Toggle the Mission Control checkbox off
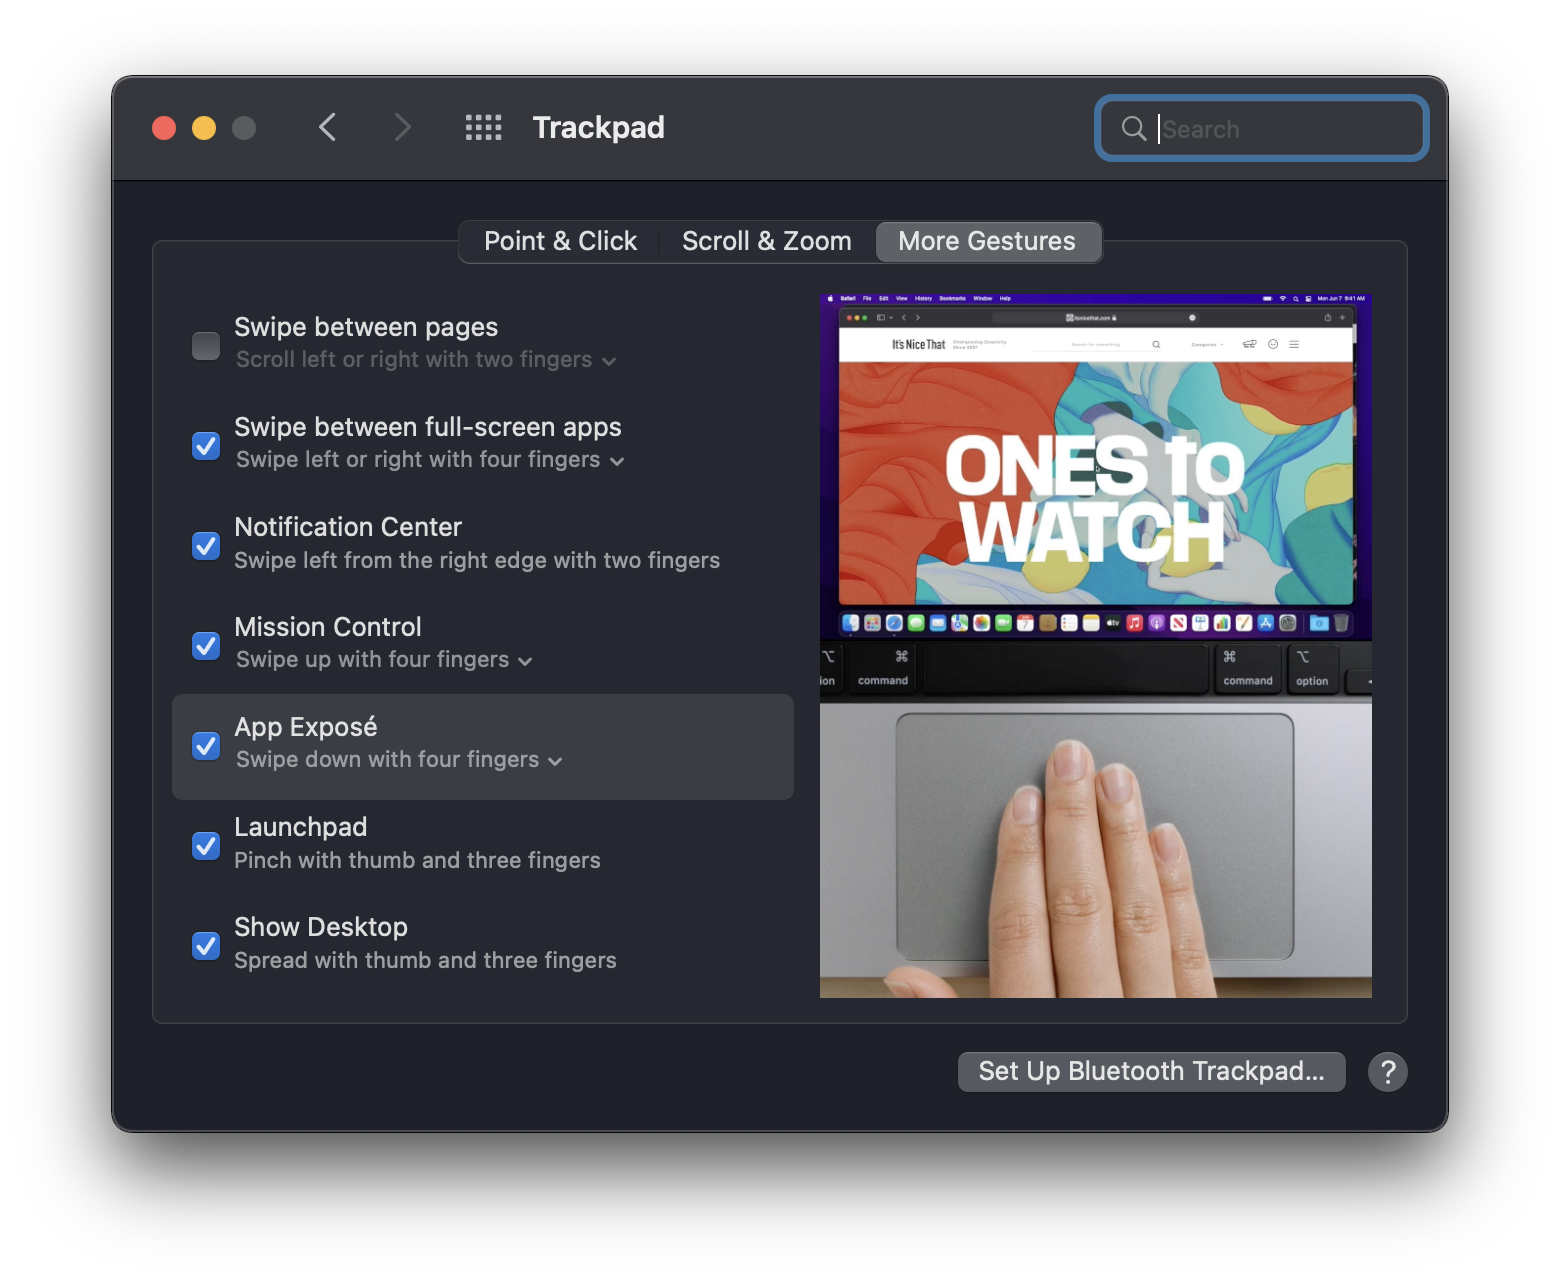 206,645
